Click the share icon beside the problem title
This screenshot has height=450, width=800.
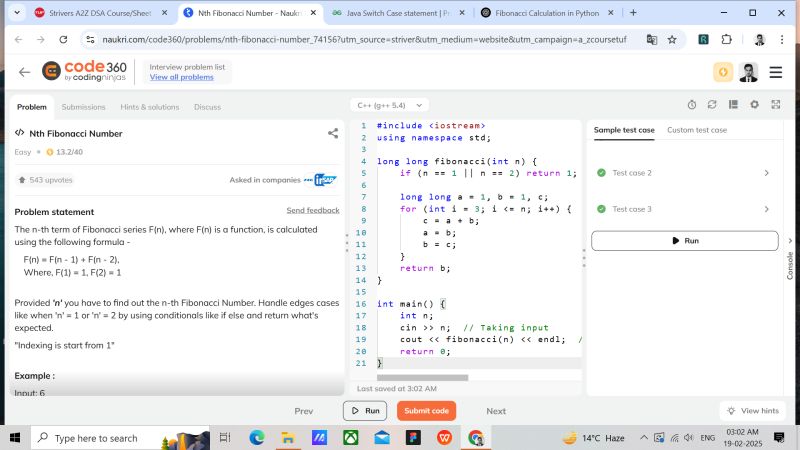pos(333,133)
